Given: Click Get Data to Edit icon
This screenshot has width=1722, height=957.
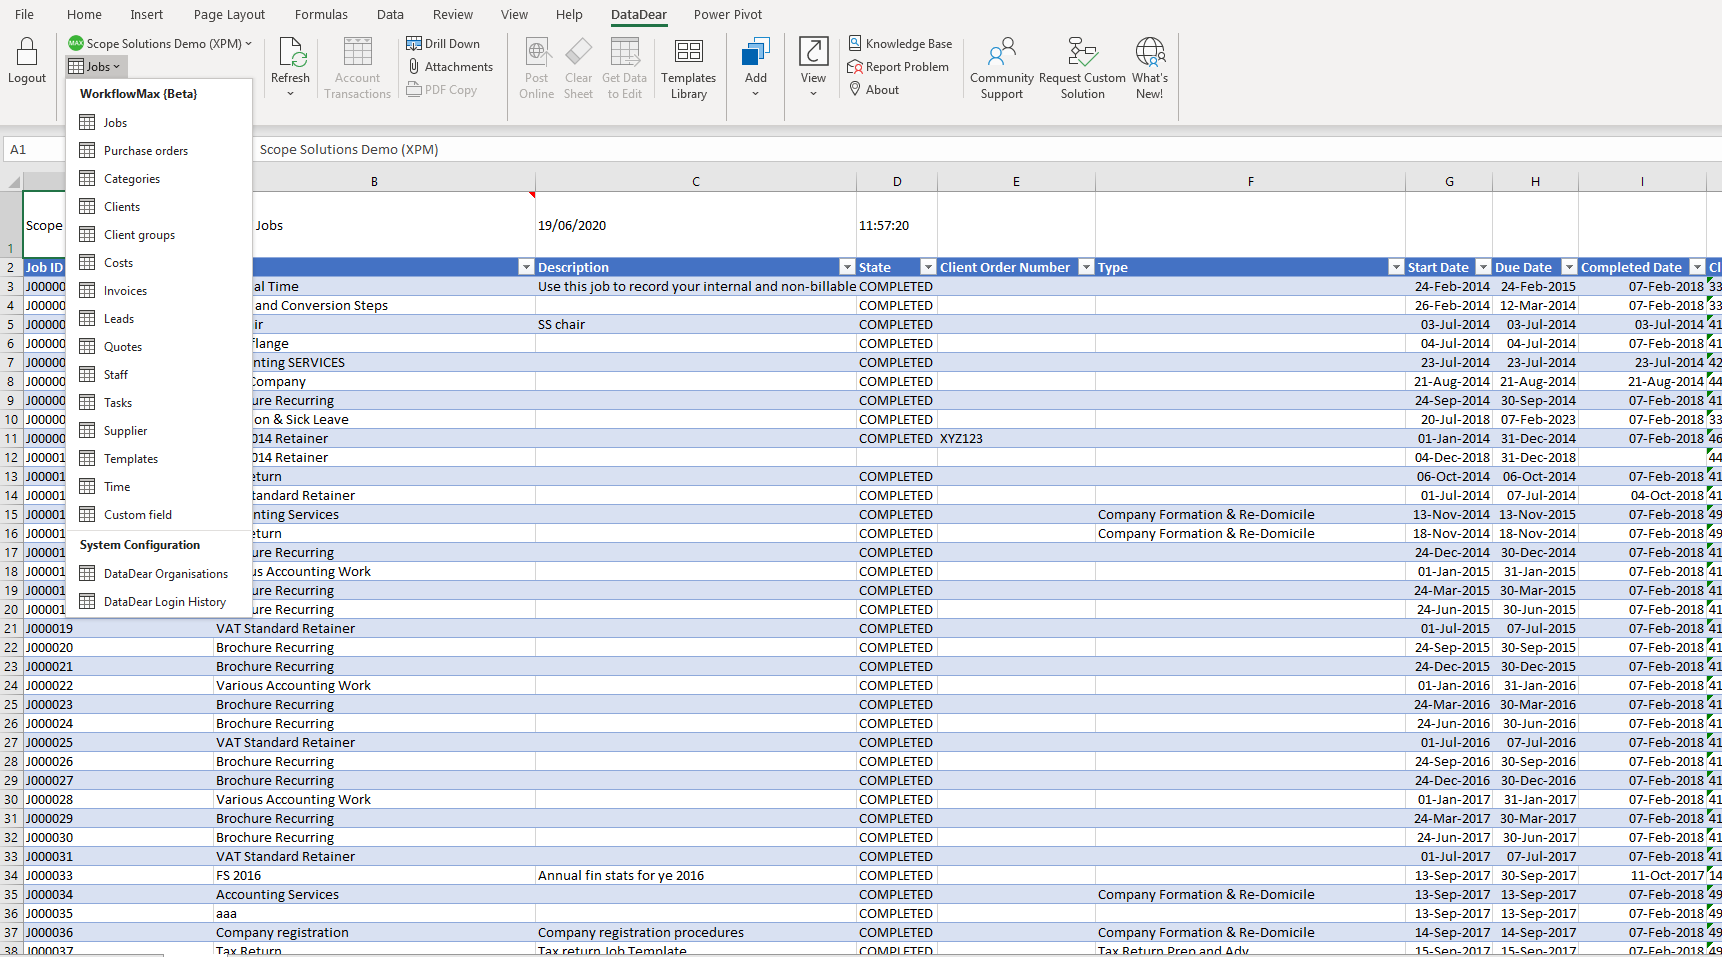Looking at the screenshot, I should pyautogui.click(x=624, y=52).
